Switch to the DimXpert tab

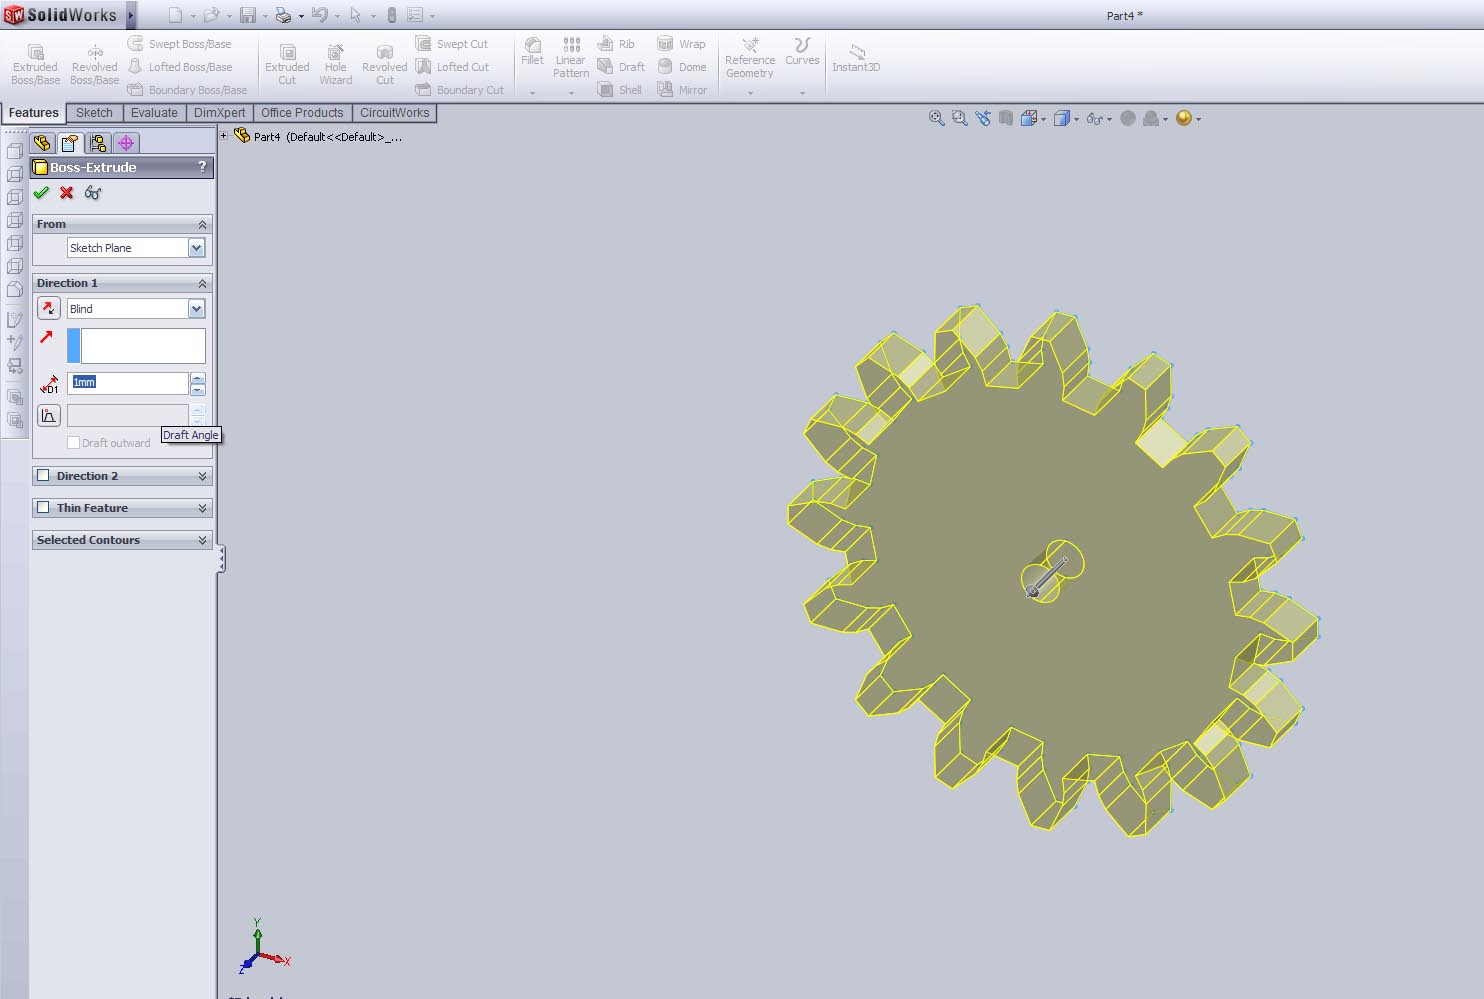219,113
